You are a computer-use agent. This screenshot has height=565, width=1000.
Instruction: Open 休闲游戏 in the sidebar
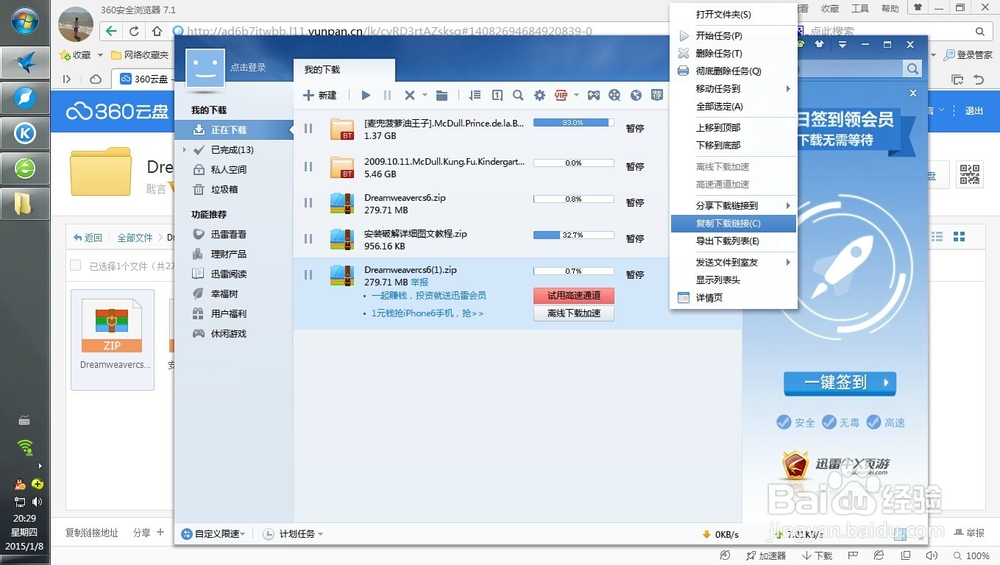click(228, 334)
